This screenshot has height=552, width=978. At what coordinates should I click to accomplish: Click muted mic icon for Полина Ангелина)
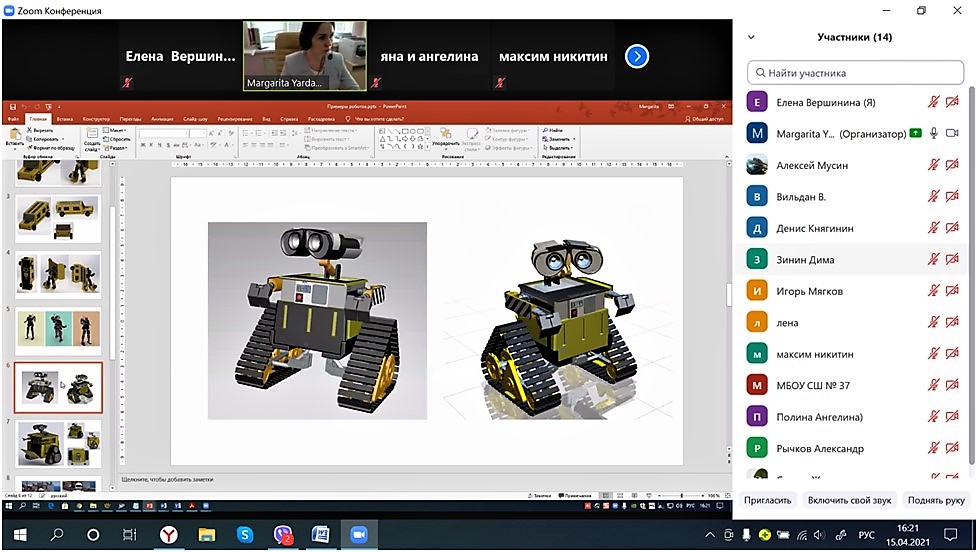(934, 417)
